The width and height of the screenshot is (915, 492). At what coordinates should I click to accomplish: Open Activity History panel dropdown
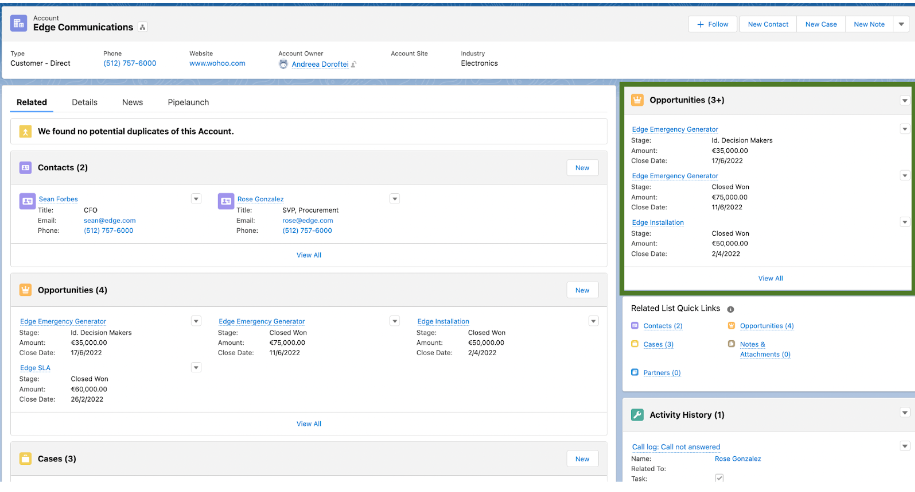click(904, 413)
